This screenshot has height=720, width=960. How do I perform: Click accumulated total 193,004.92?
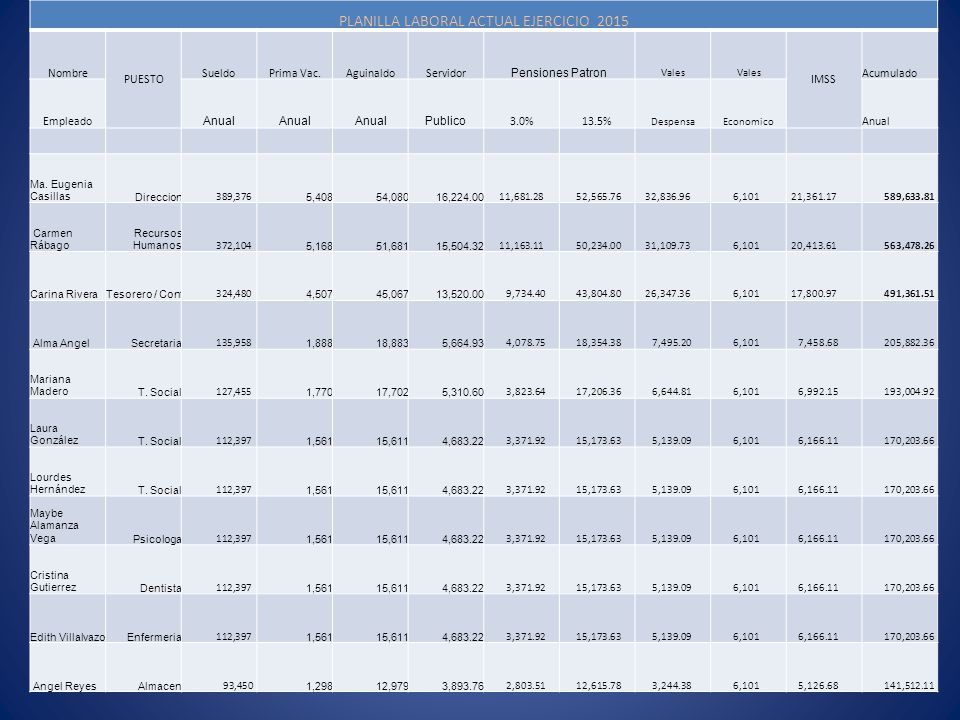coord(909,392)
